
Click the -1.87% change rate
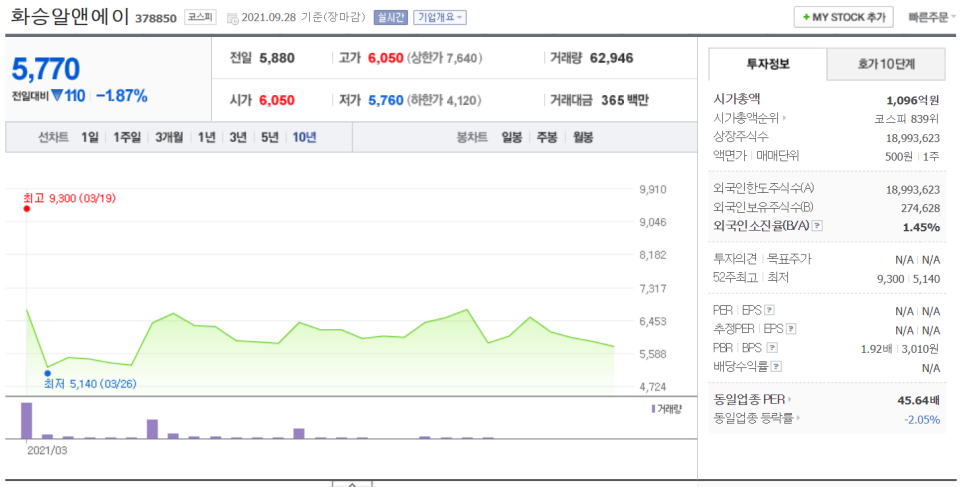[121, 96]
